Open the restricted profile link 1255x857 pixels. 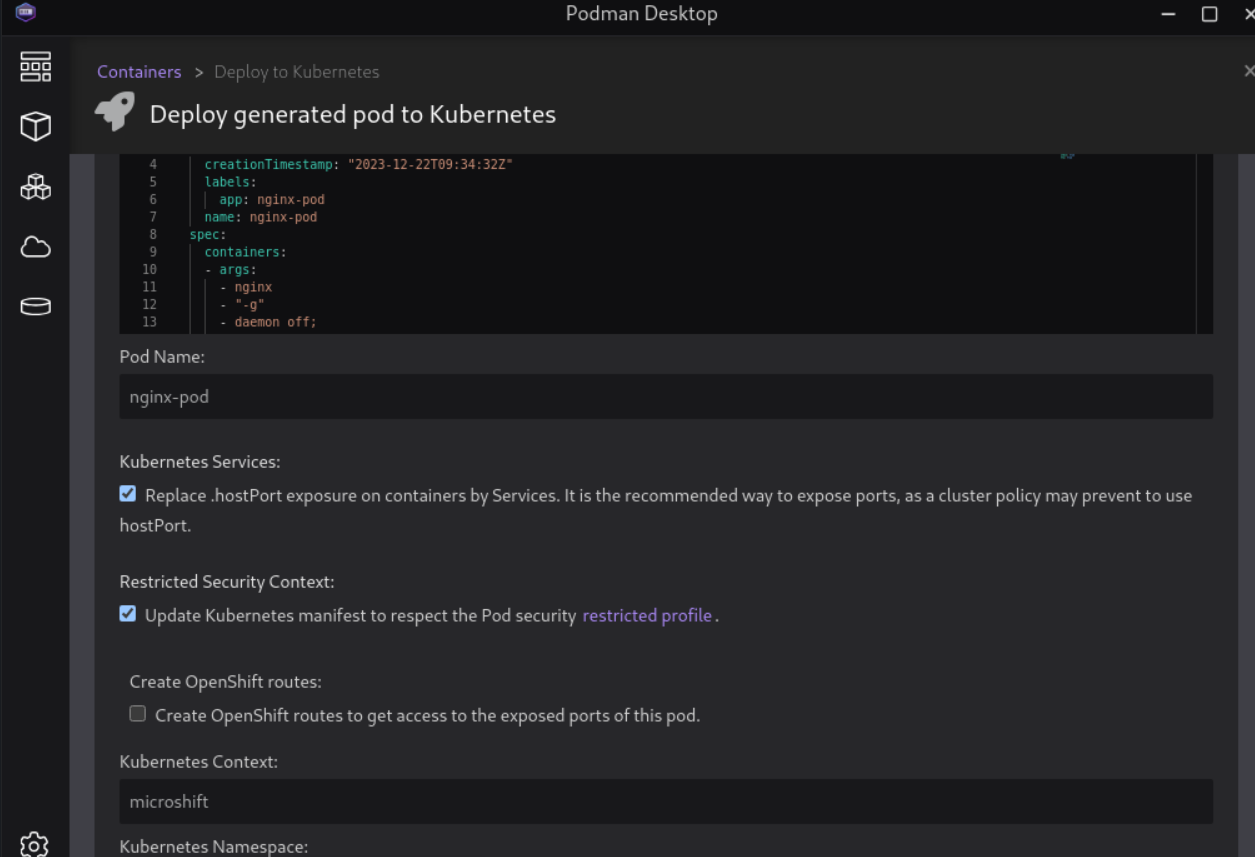pyautogui.click(x=647, y=616)
